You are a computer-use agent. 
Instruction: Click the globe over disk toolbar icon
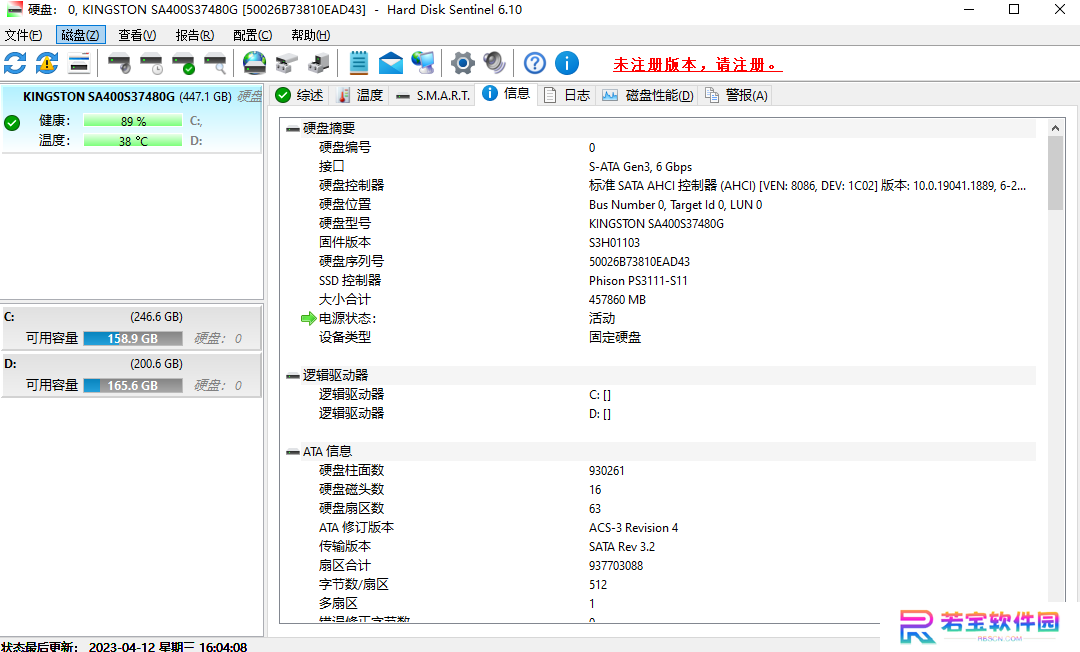click(255, 63)
